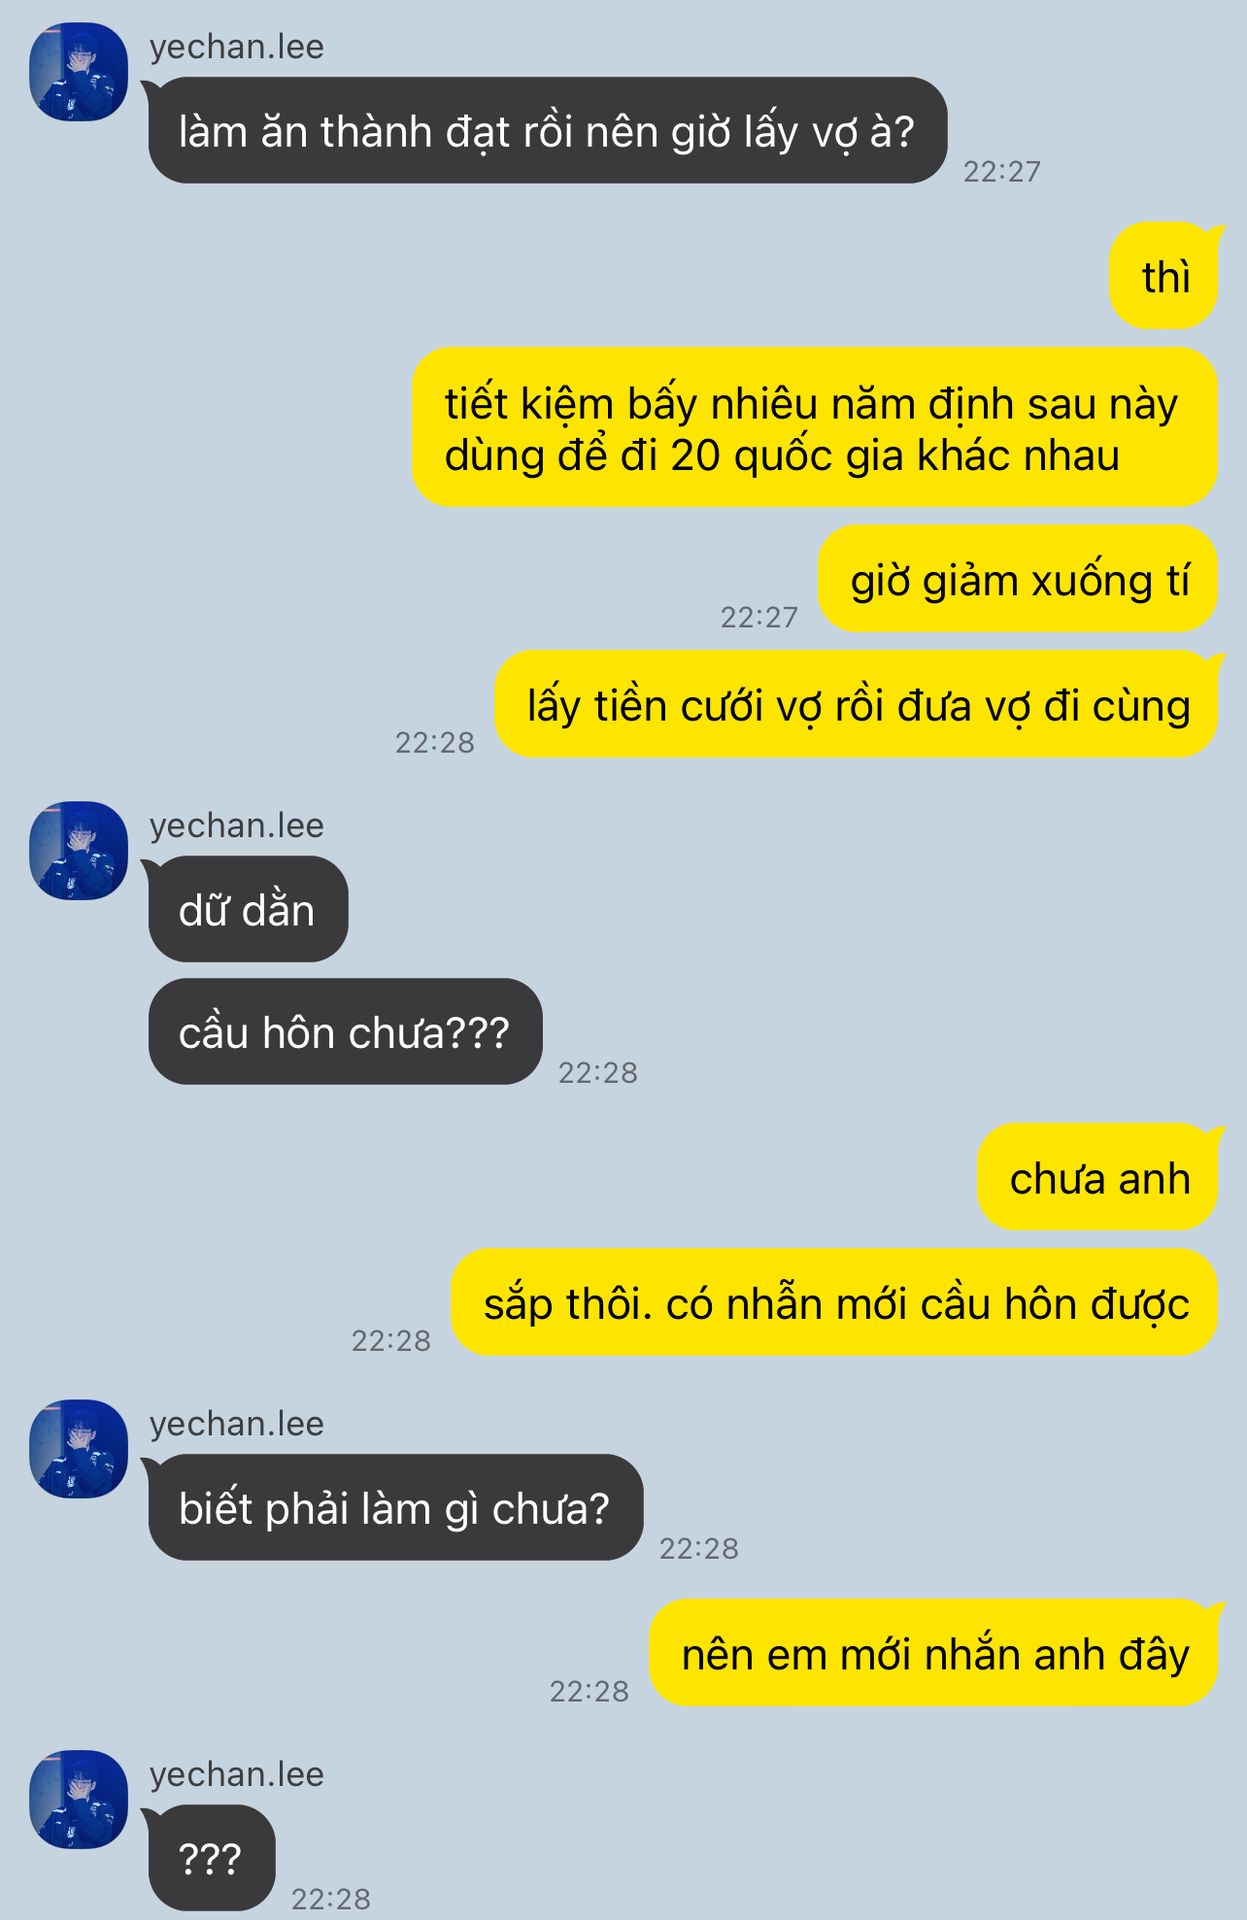Tap the avatar beside 'dữ dằn' message
The height and width of the screenshot is (1920, 1247).
(79, 850)
